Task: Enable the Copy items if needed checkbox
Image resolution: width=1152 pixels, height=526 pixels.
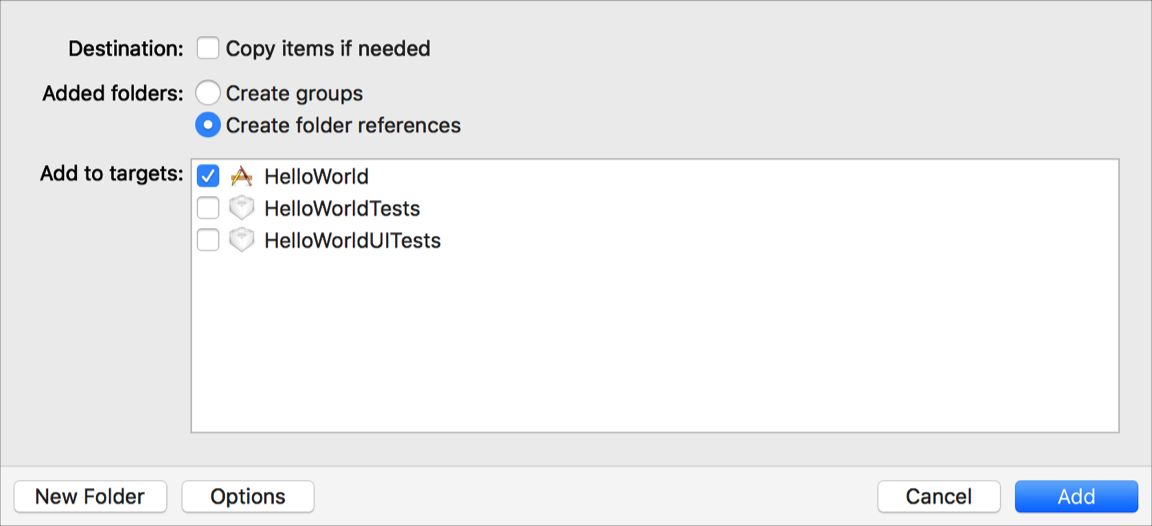Action: 208,48
